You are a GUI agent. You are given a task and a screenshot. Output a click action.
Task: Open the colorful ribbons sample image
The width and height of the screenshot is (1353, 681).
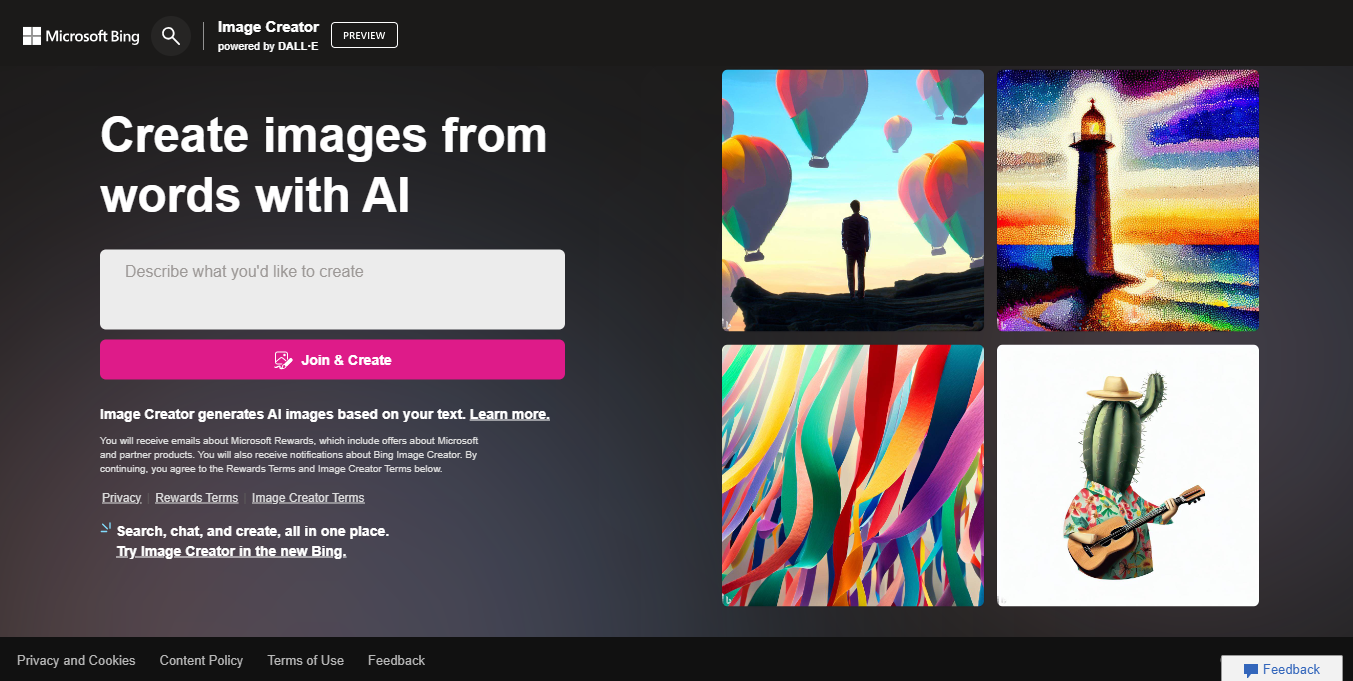point(853,475)
